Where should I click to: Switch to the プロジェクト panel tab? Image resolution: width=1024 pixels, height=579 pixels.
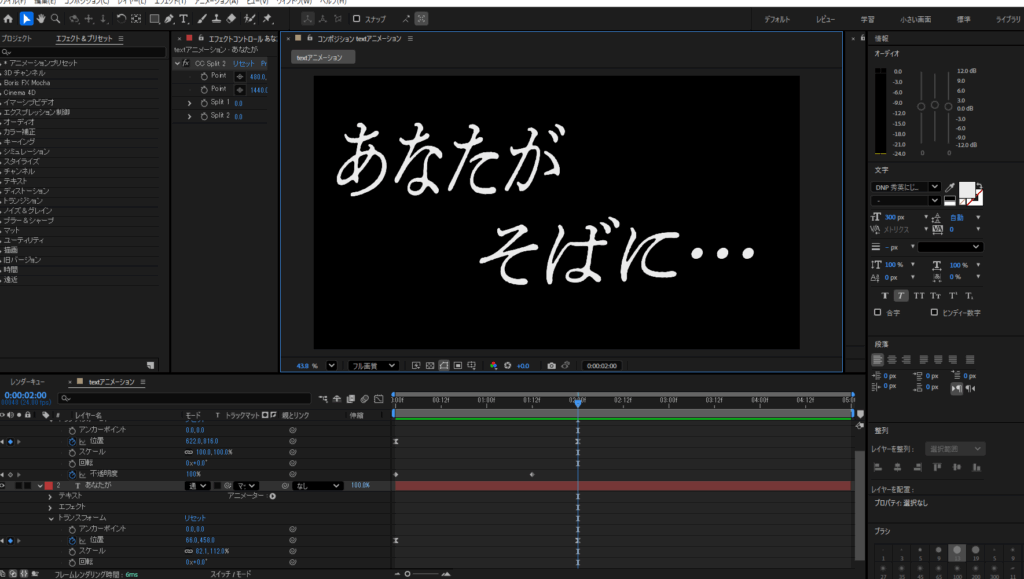(x=16, y=38)
